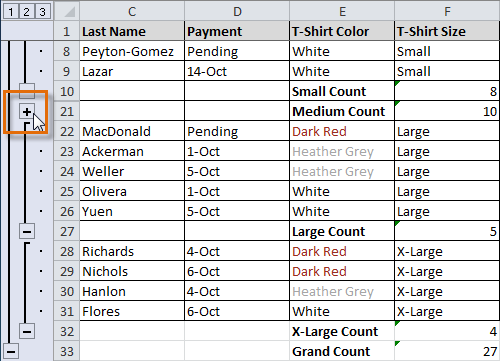Collapse the Large Count group

tap(27, 231)
